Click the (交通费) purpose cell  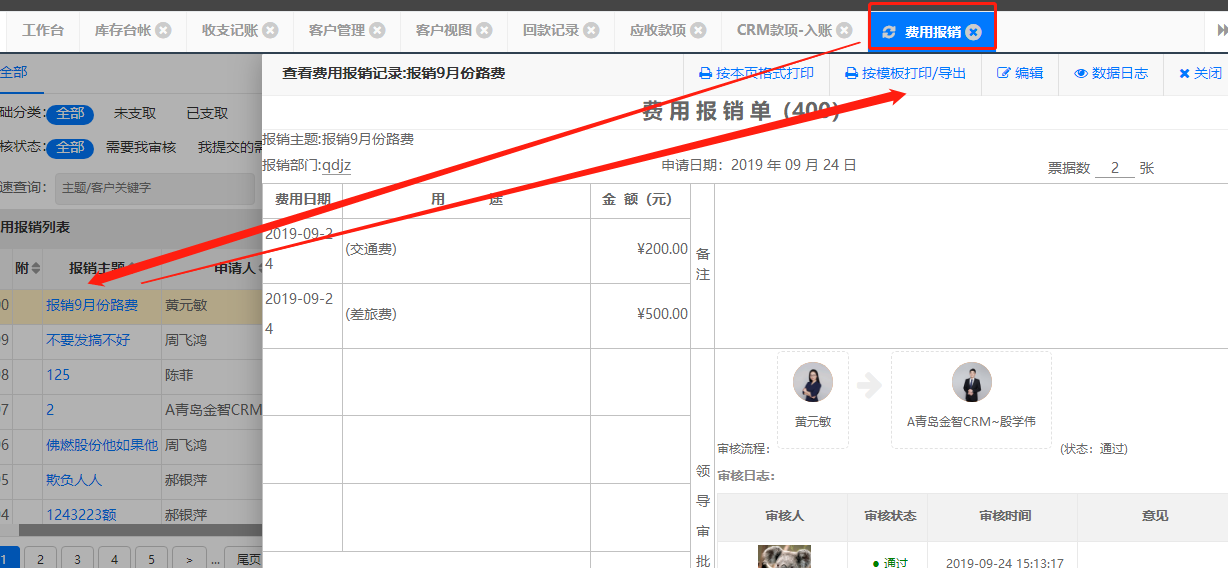click(x=466, y=250)
